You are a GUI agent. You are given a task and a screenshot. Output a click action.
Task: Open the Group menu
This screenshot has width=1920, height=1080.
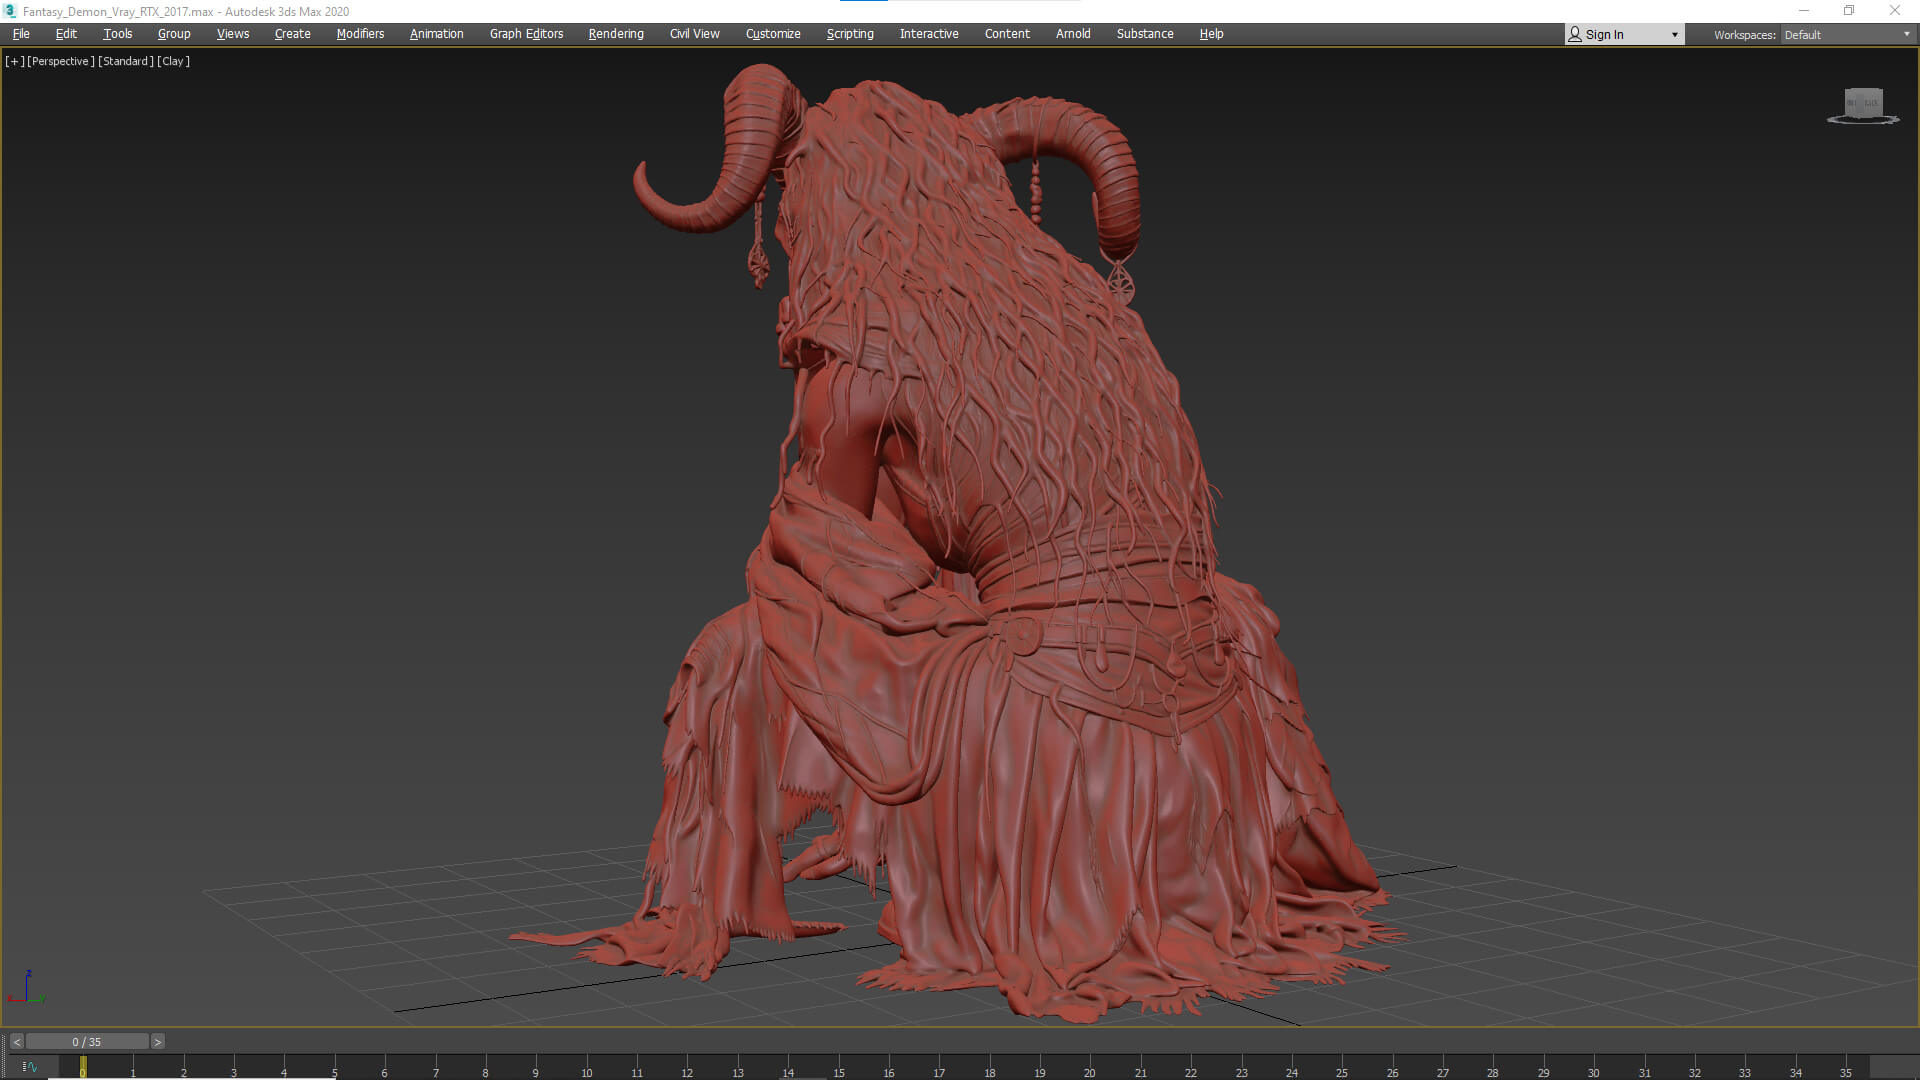pos(174,34)
